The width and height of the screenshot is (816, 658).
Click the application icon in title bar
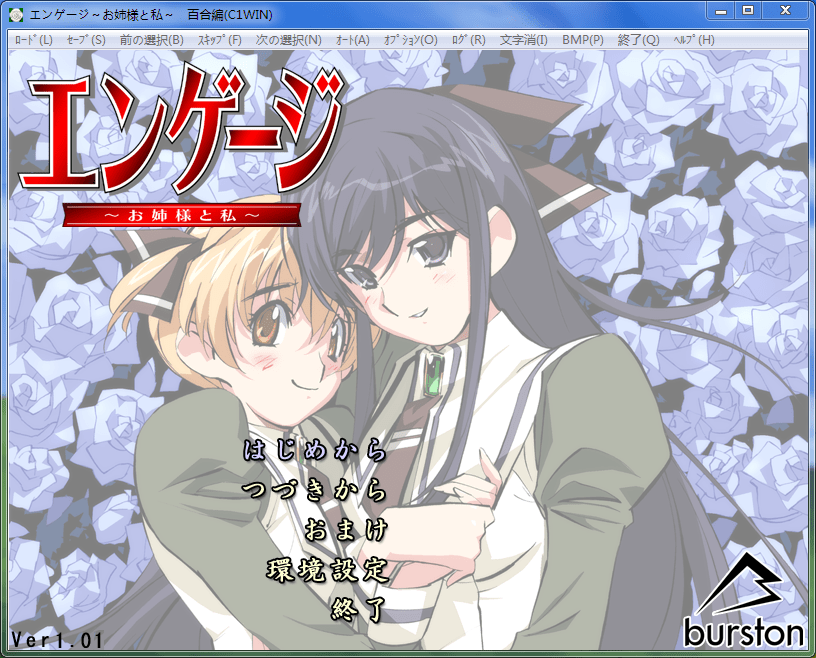[x=16, y=14]
